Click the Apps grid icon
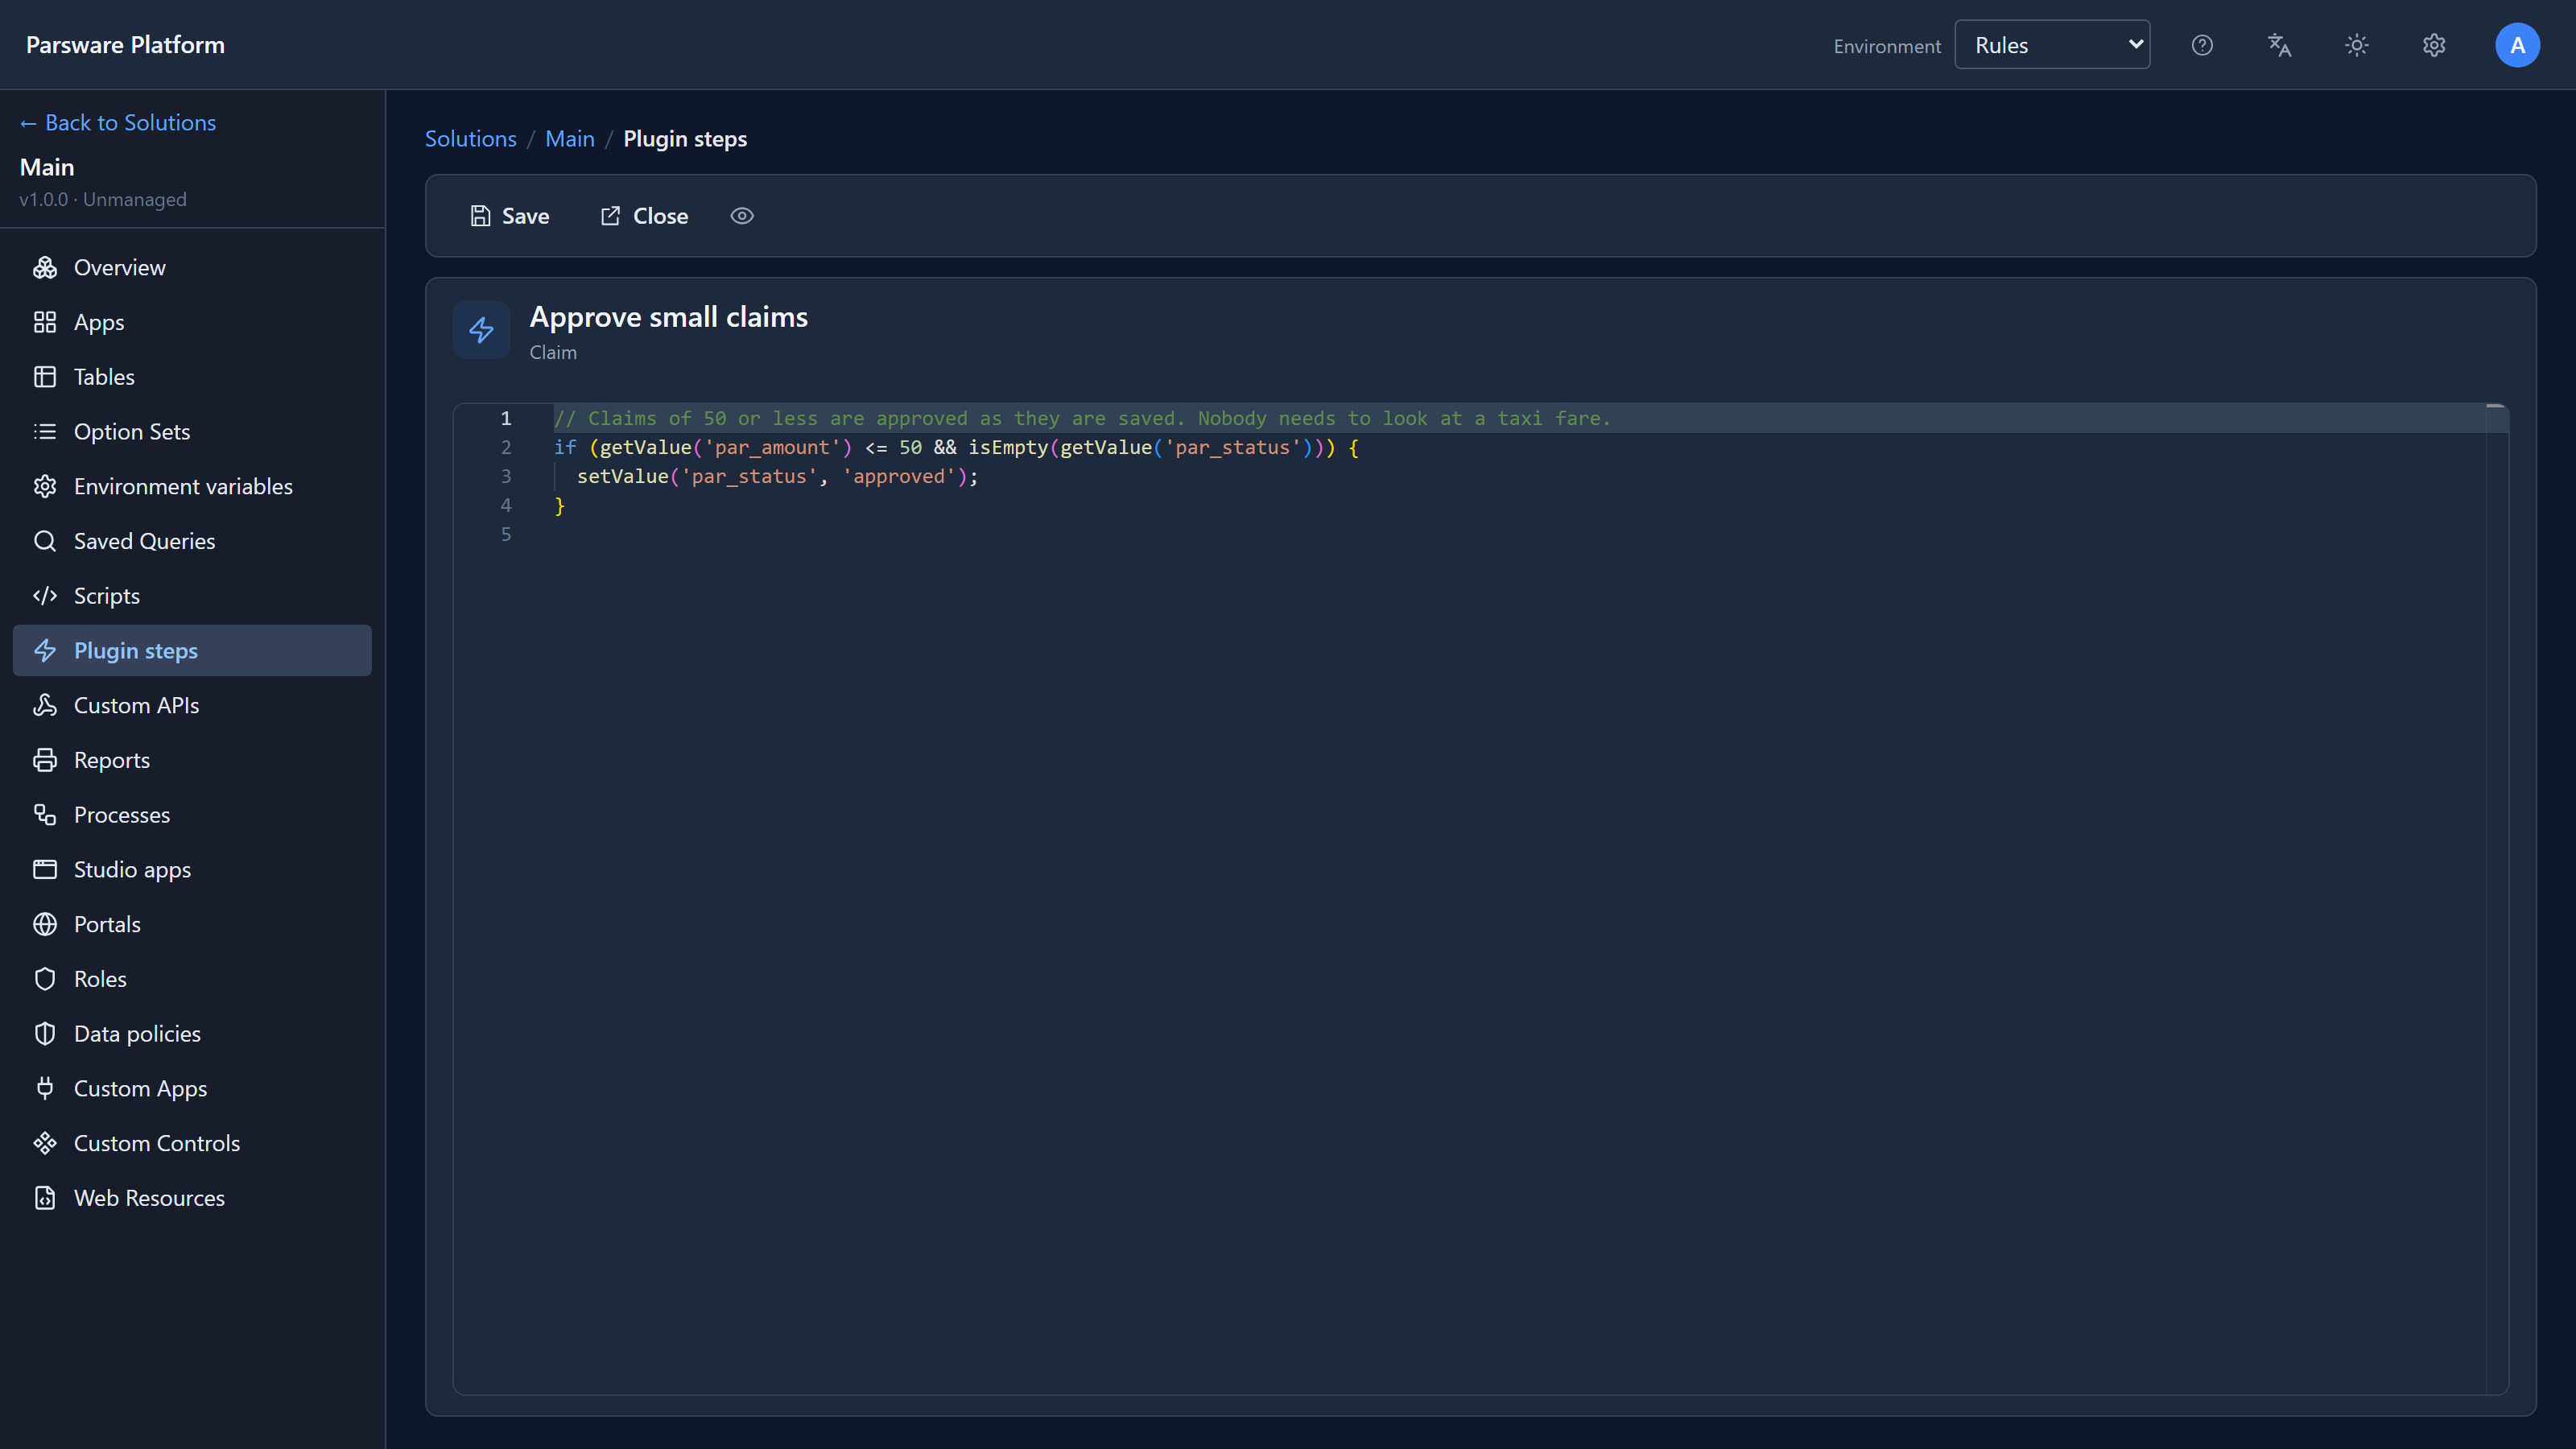 45,322
